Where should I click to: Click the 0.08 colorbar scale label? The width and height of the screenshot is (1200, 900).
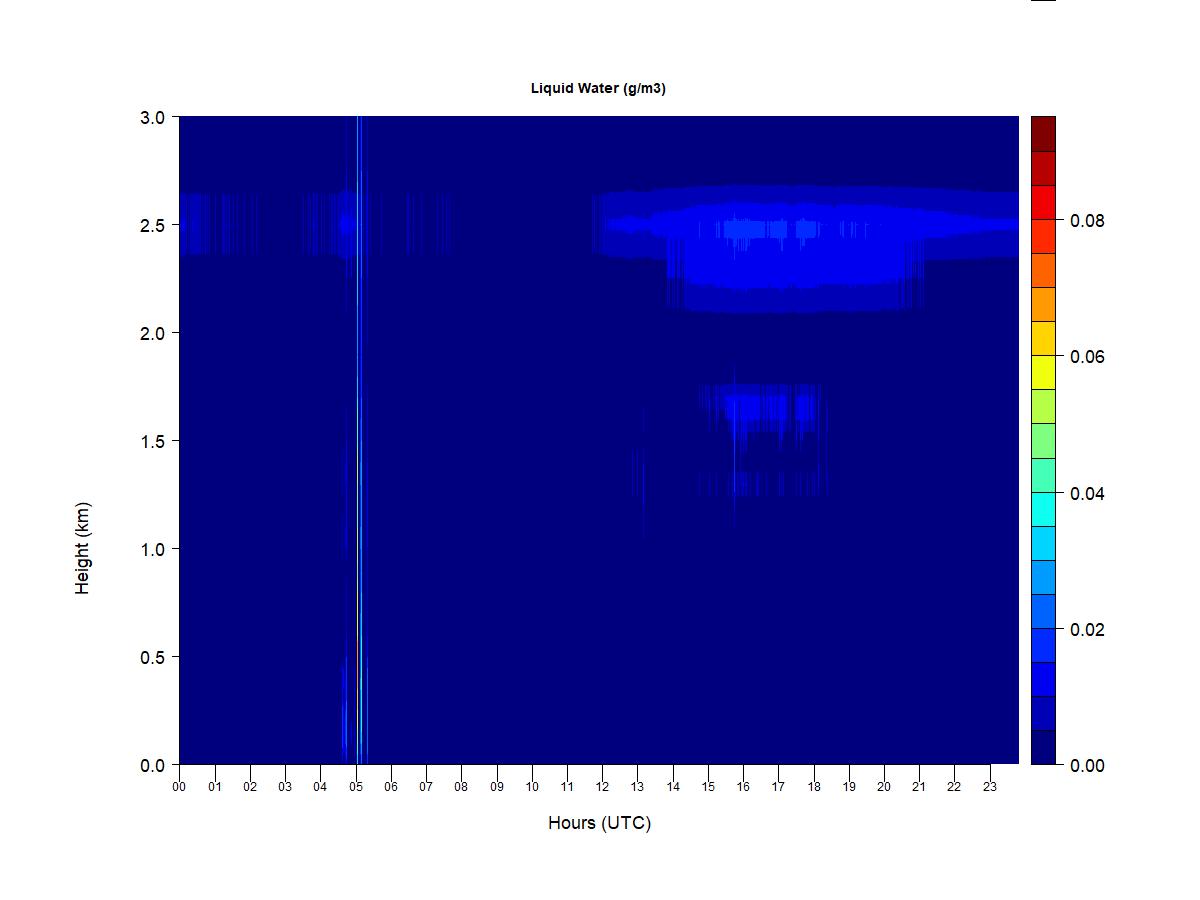(1087, 221)
